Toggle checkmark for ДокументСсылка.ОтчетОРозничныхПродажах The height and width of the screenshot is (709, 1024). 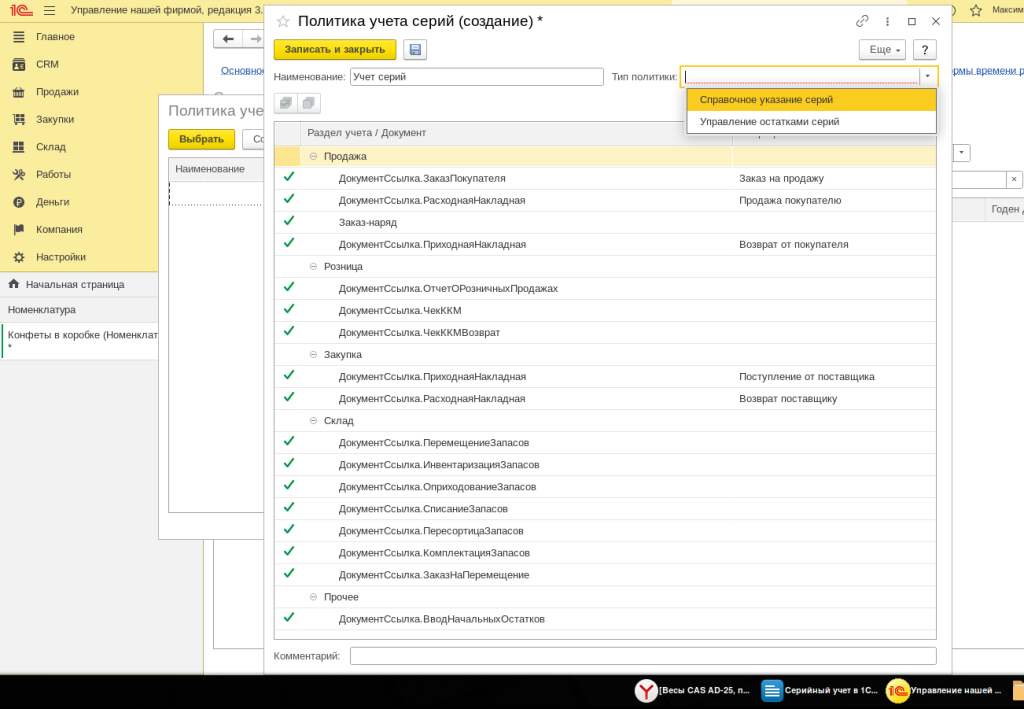coord(289,287)
